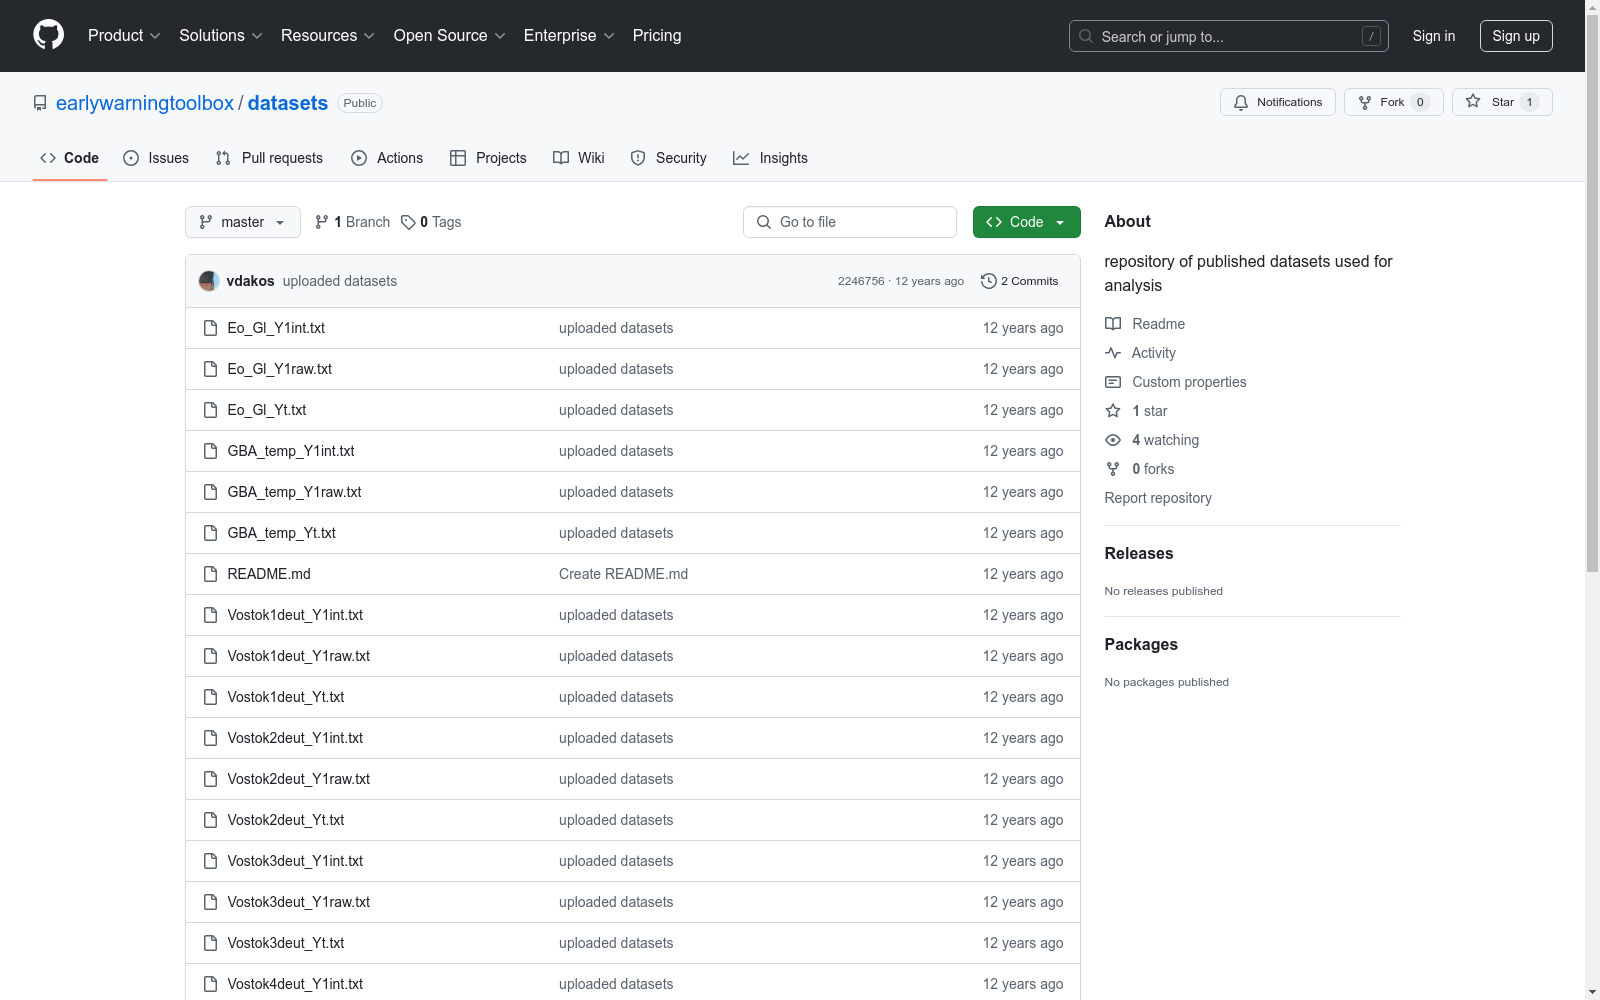1600x1000 pixels.
Task: Click the Go to file search box
Action: pos(850,222)
